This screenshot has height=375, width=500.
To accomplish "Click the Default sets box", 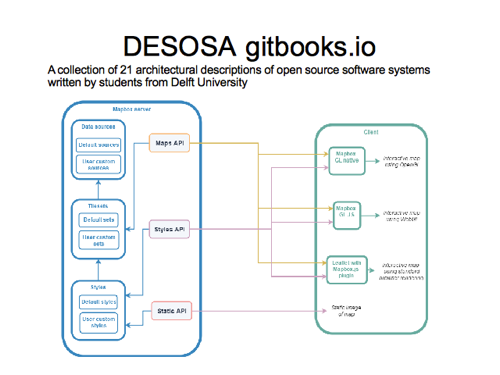I will [99, 220].
